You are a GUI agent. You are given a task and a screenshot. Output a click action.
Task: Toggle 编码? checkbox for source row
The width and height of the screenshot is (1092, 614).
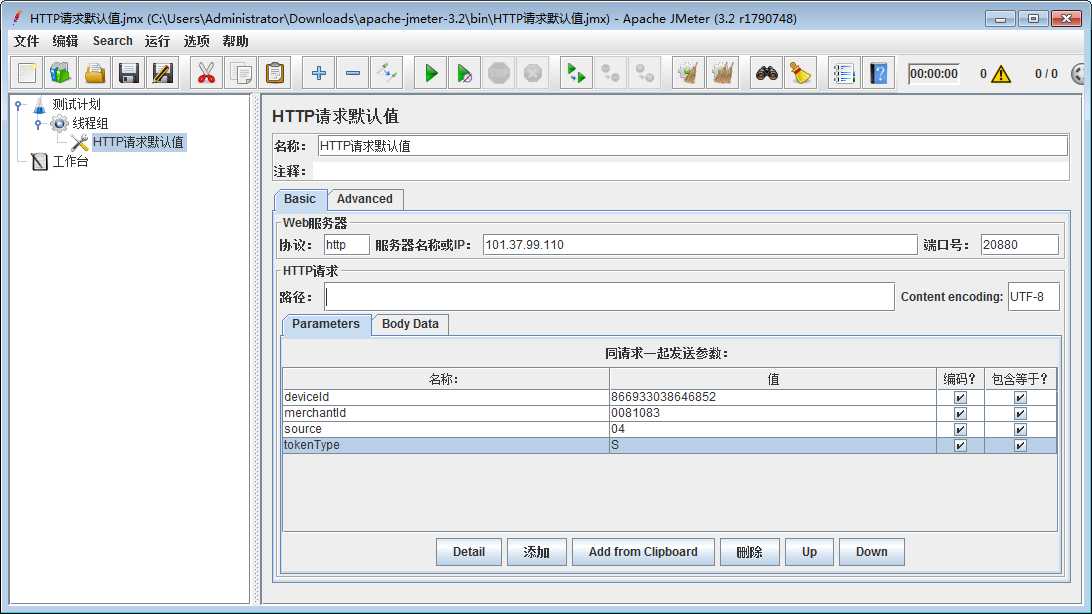point(960,430)
